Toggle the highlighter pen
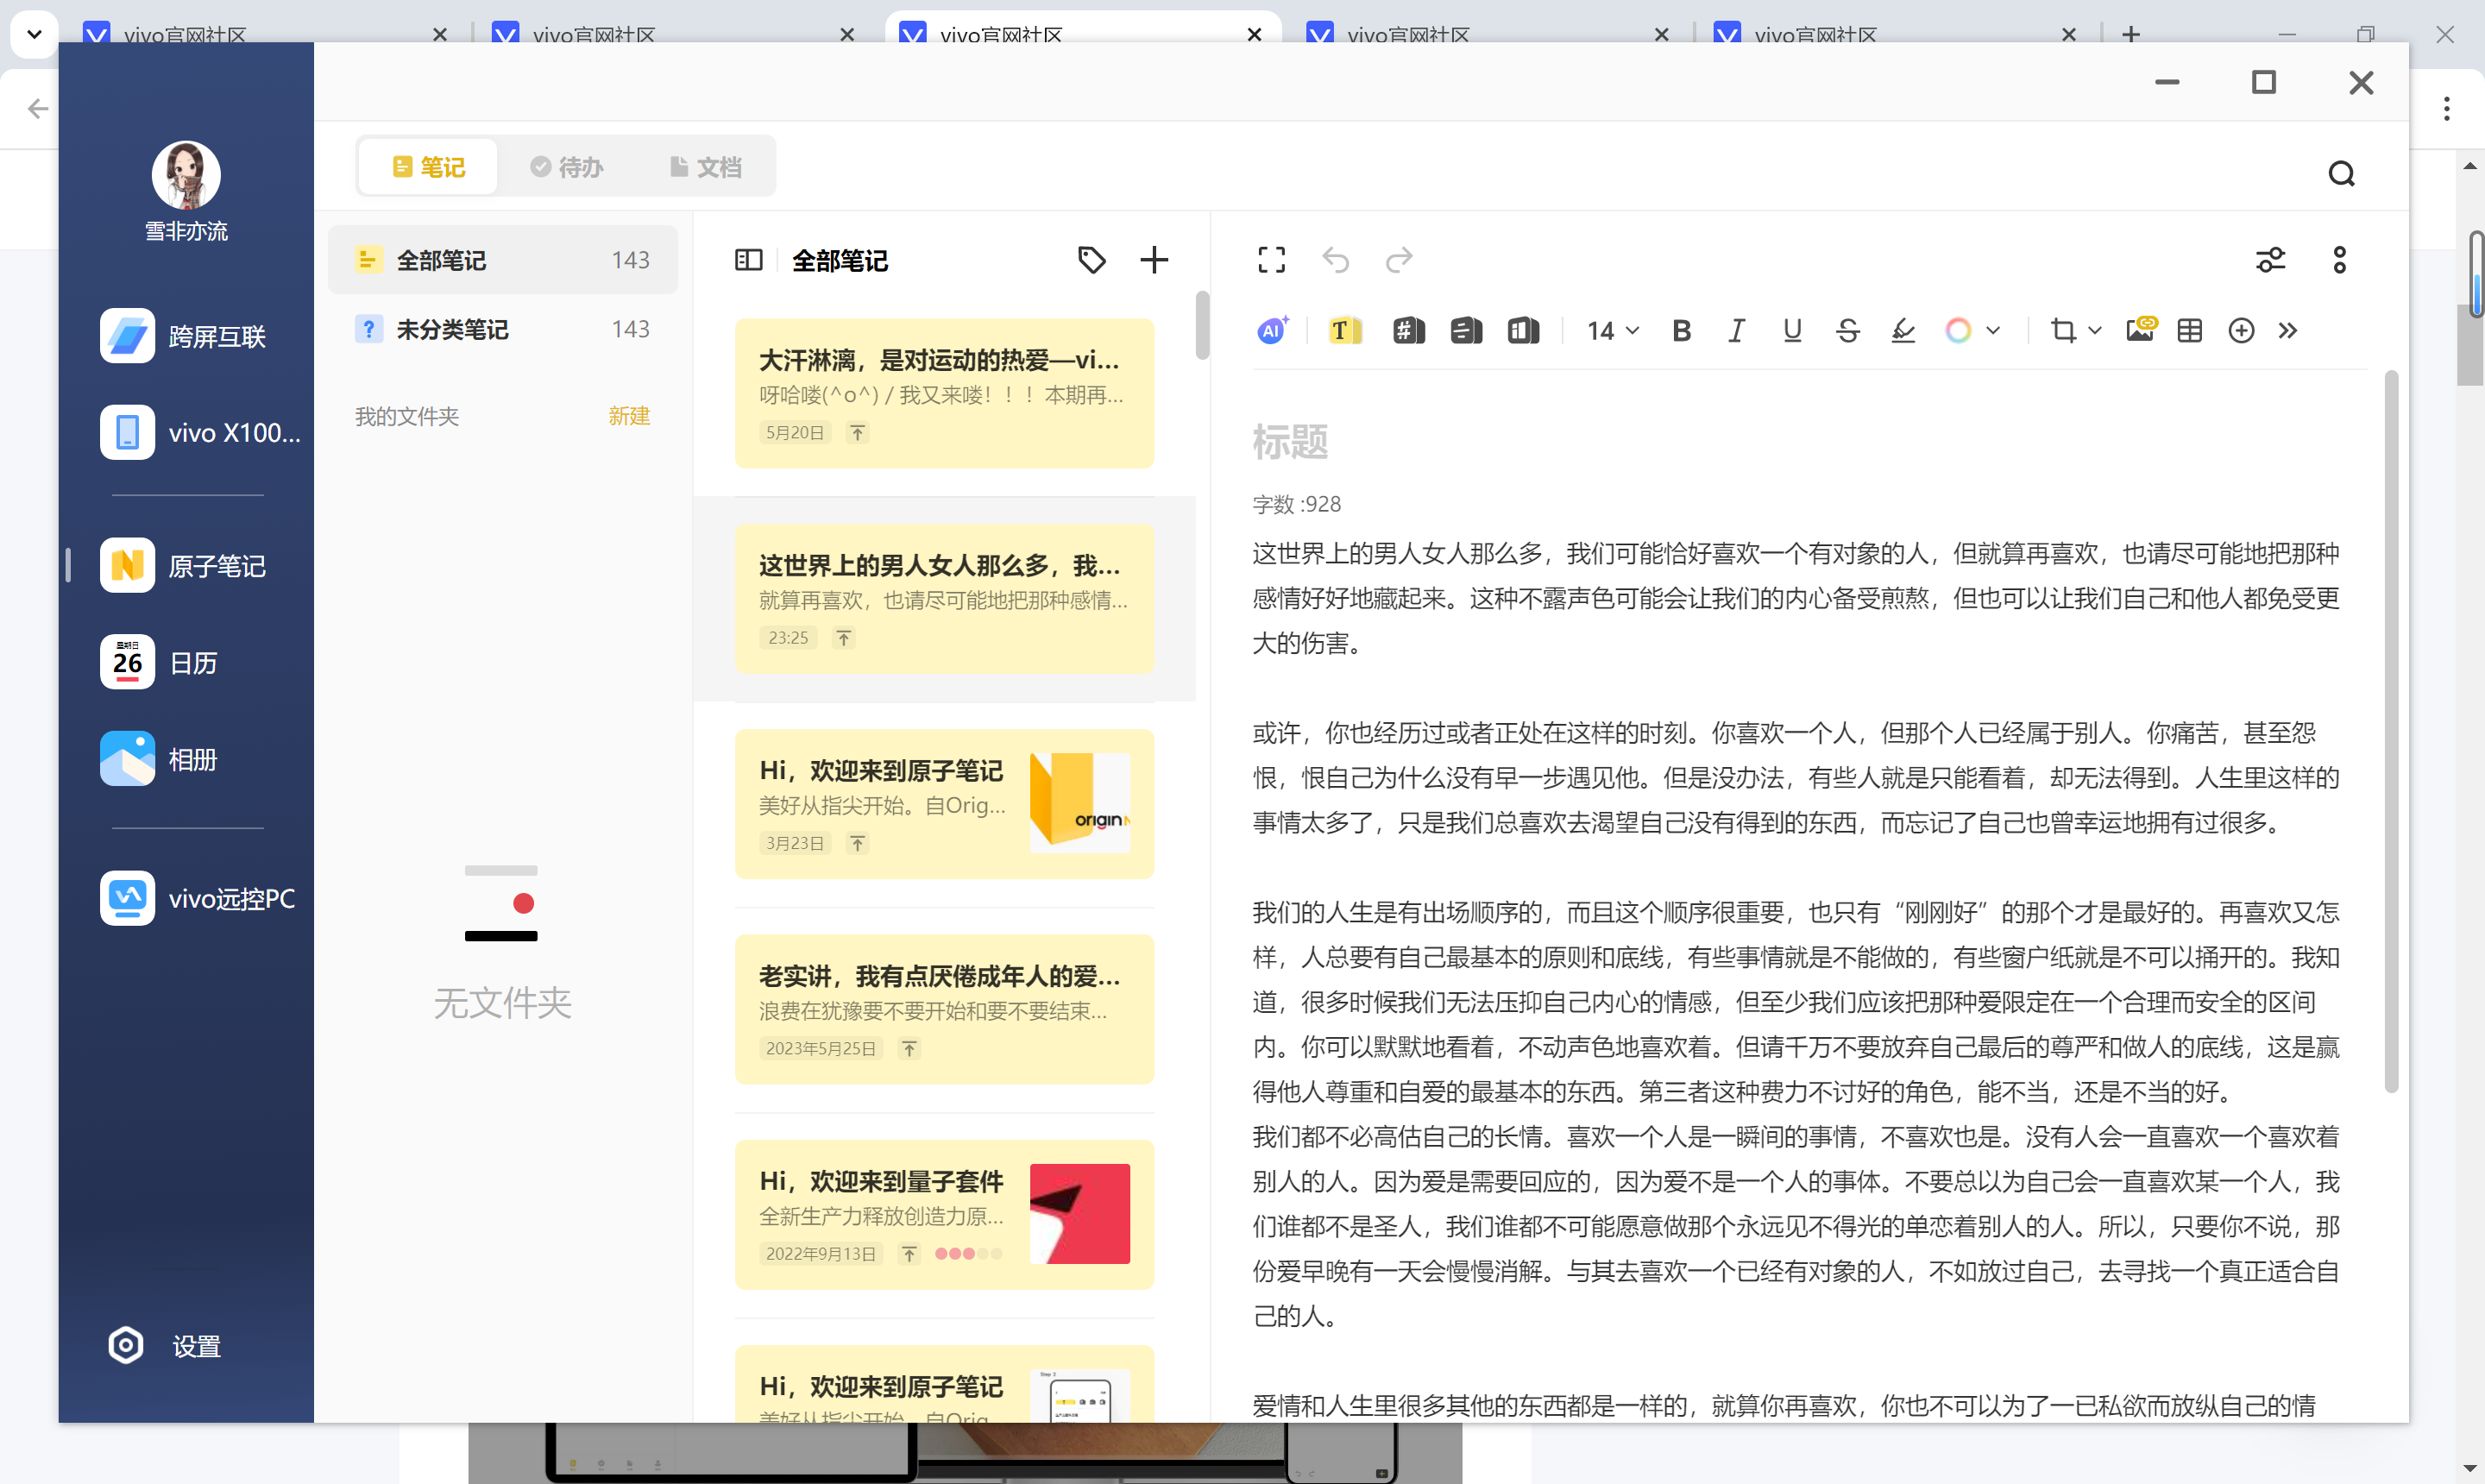The width and height of the screenshot is (2485, 1484). tap(1903, 330)
